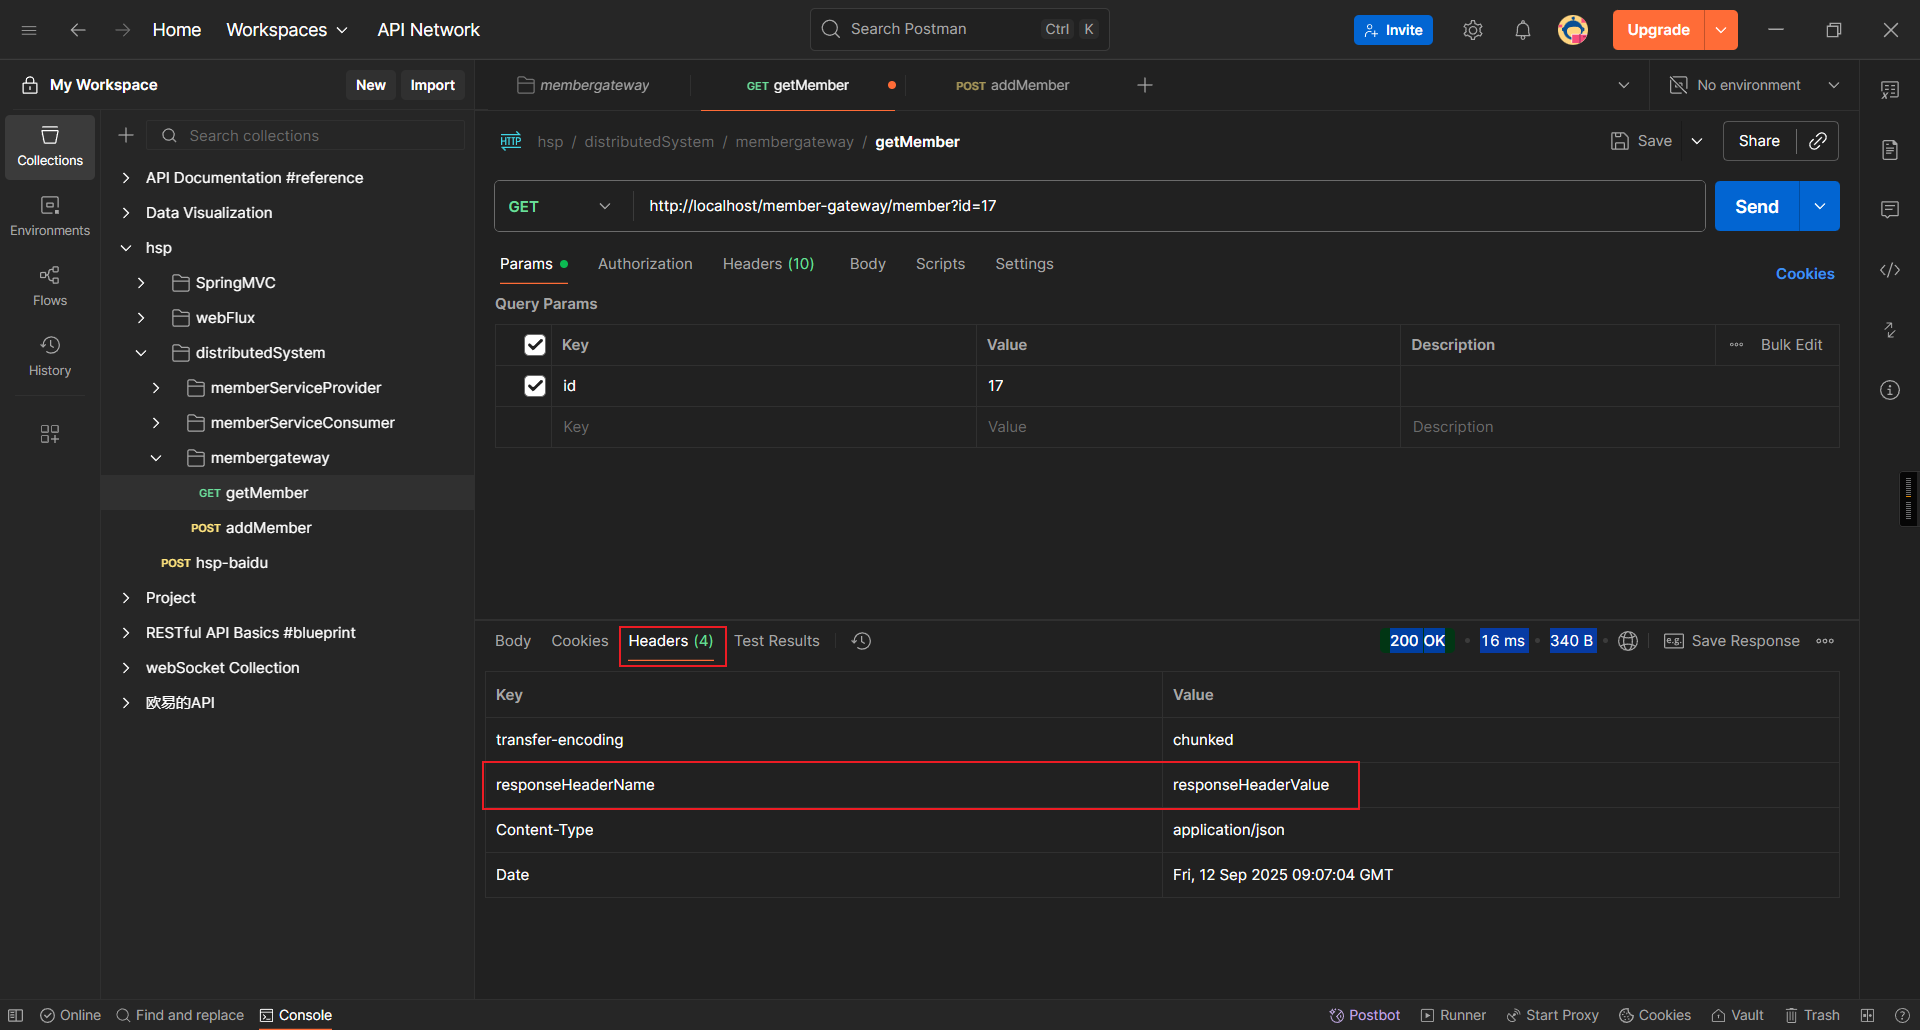1920x1030 pixels.
Task: Open the code snippet panel icon
Action: 1889,270
